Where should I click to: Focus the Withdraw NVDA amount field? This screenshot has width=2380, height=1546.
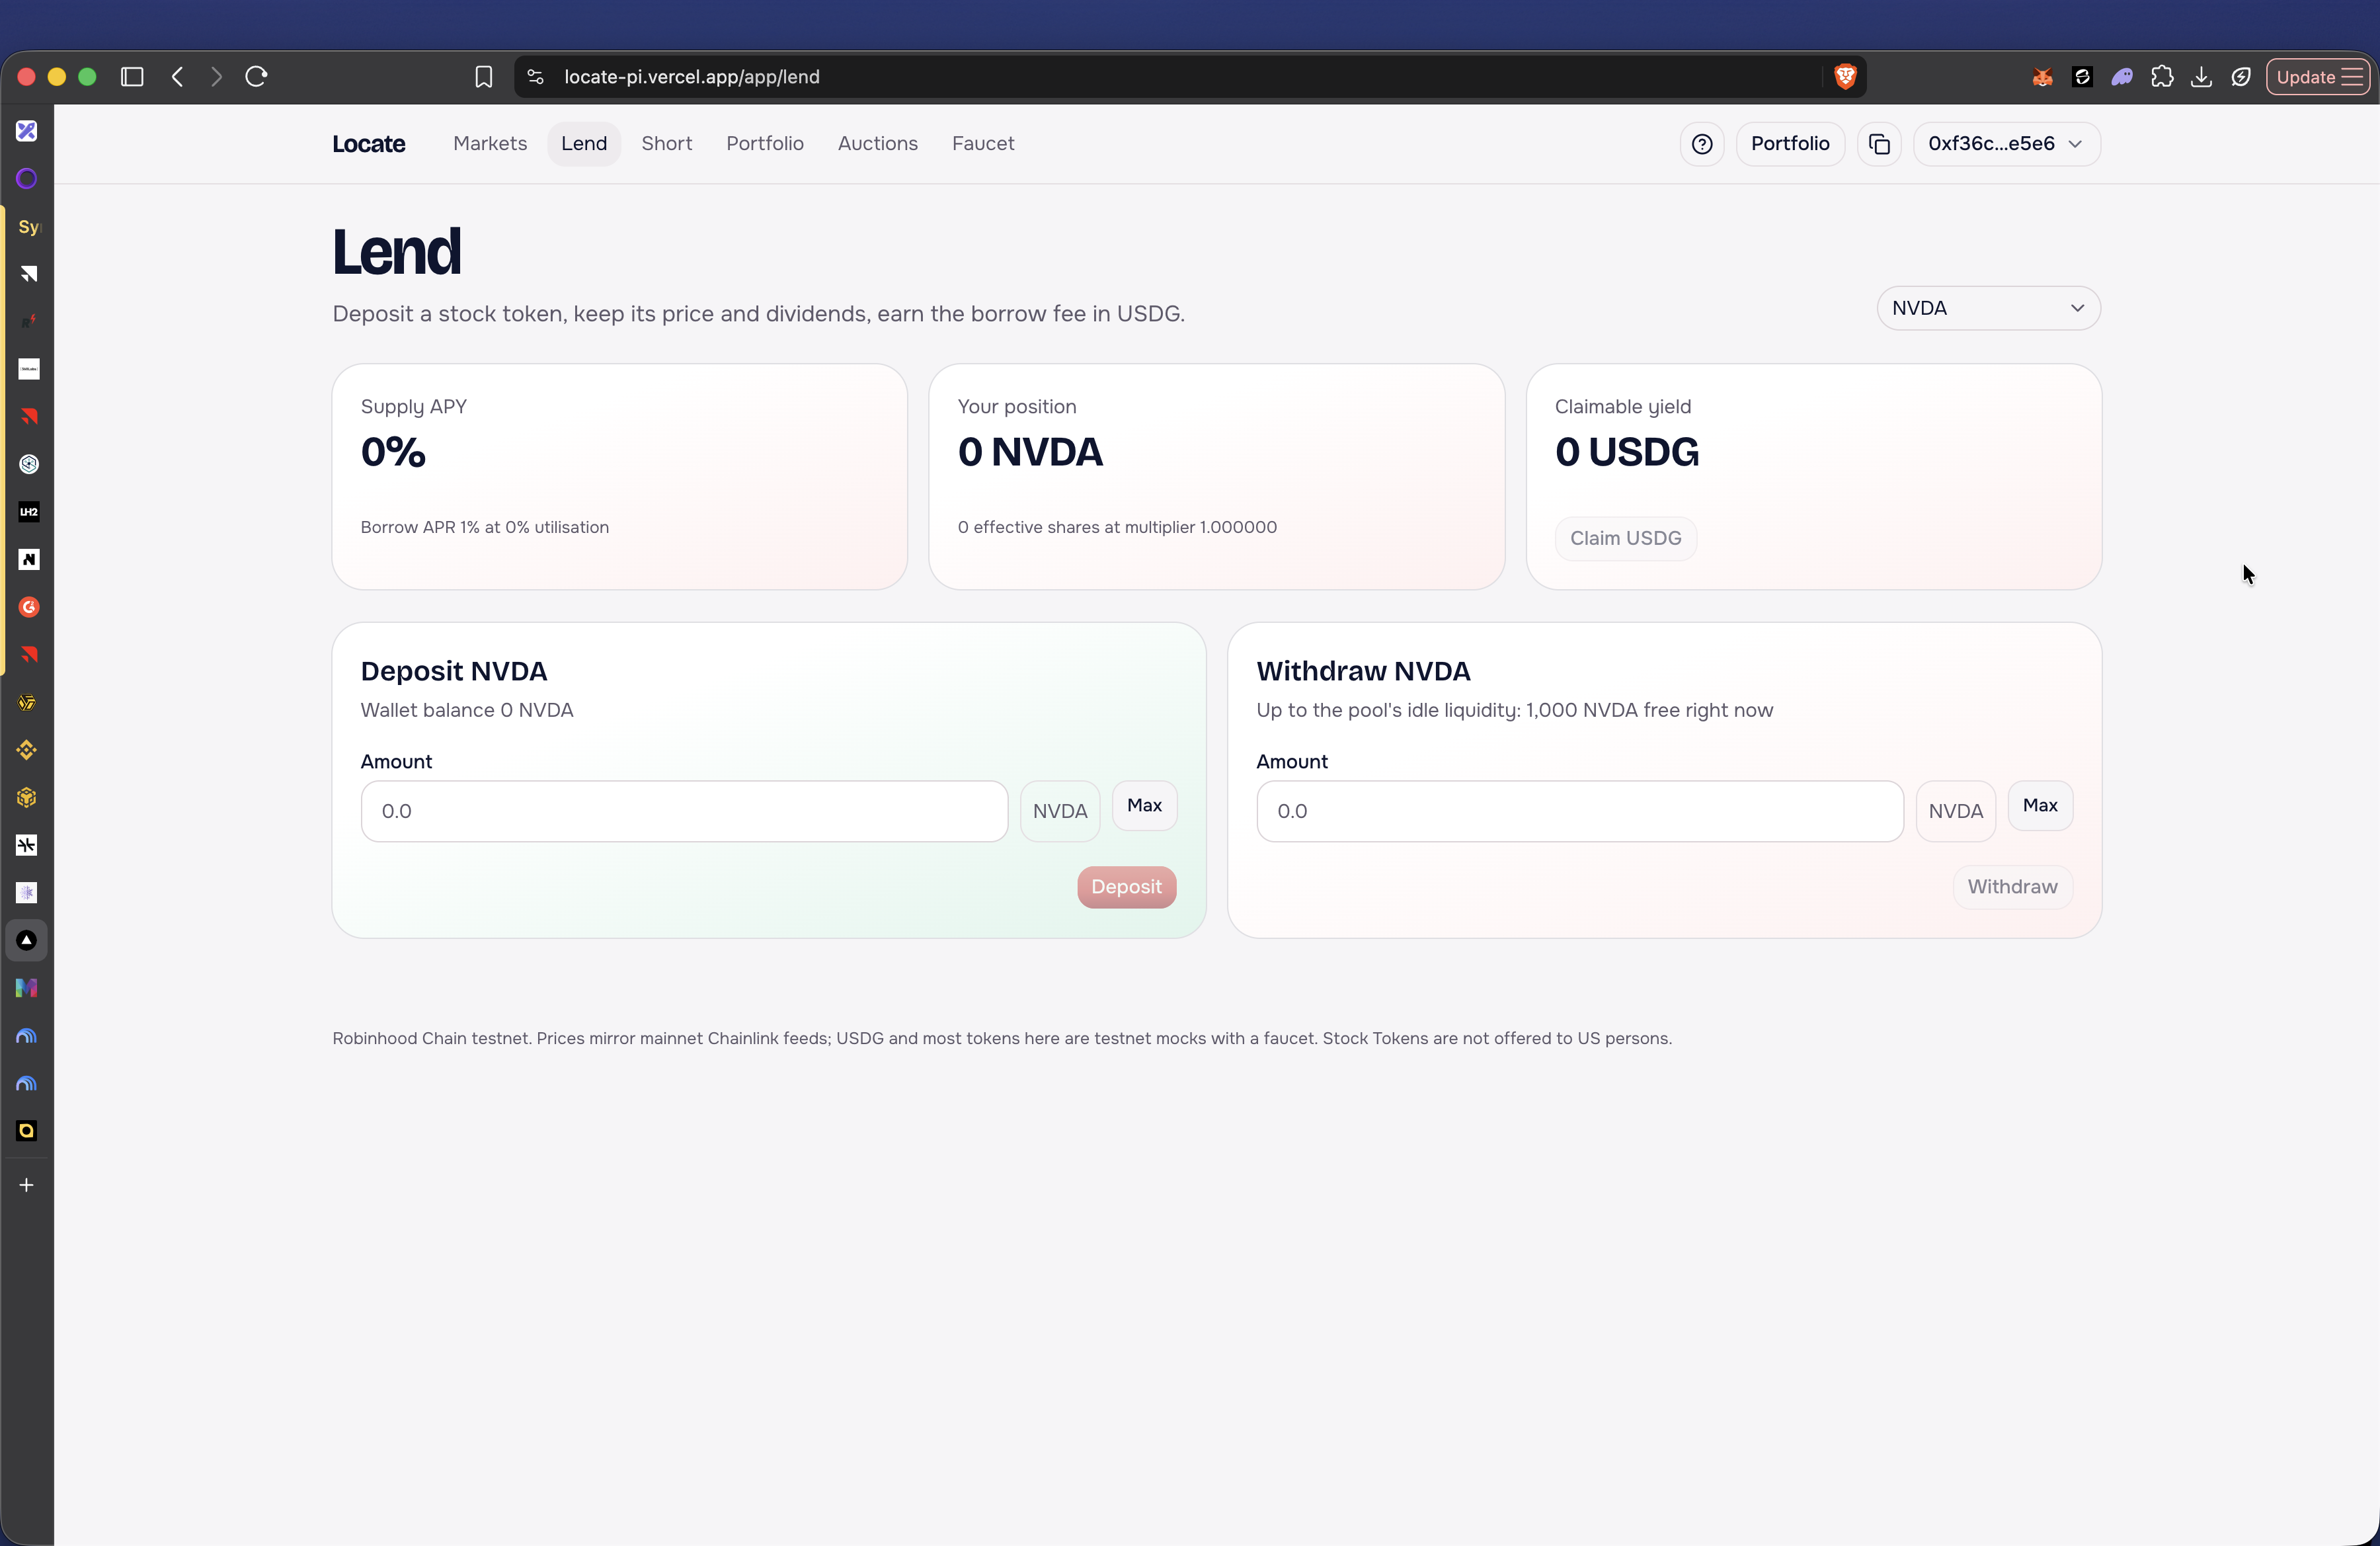(x=1580, y=811)
